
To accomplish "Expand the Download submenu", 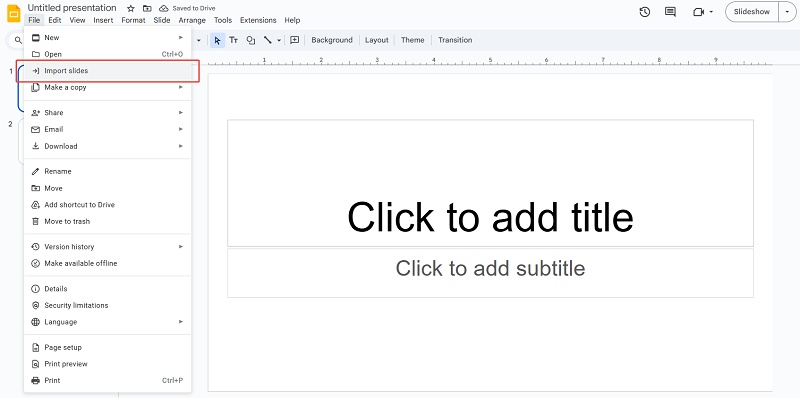I will pyautogui.click(x=181, y=146).
